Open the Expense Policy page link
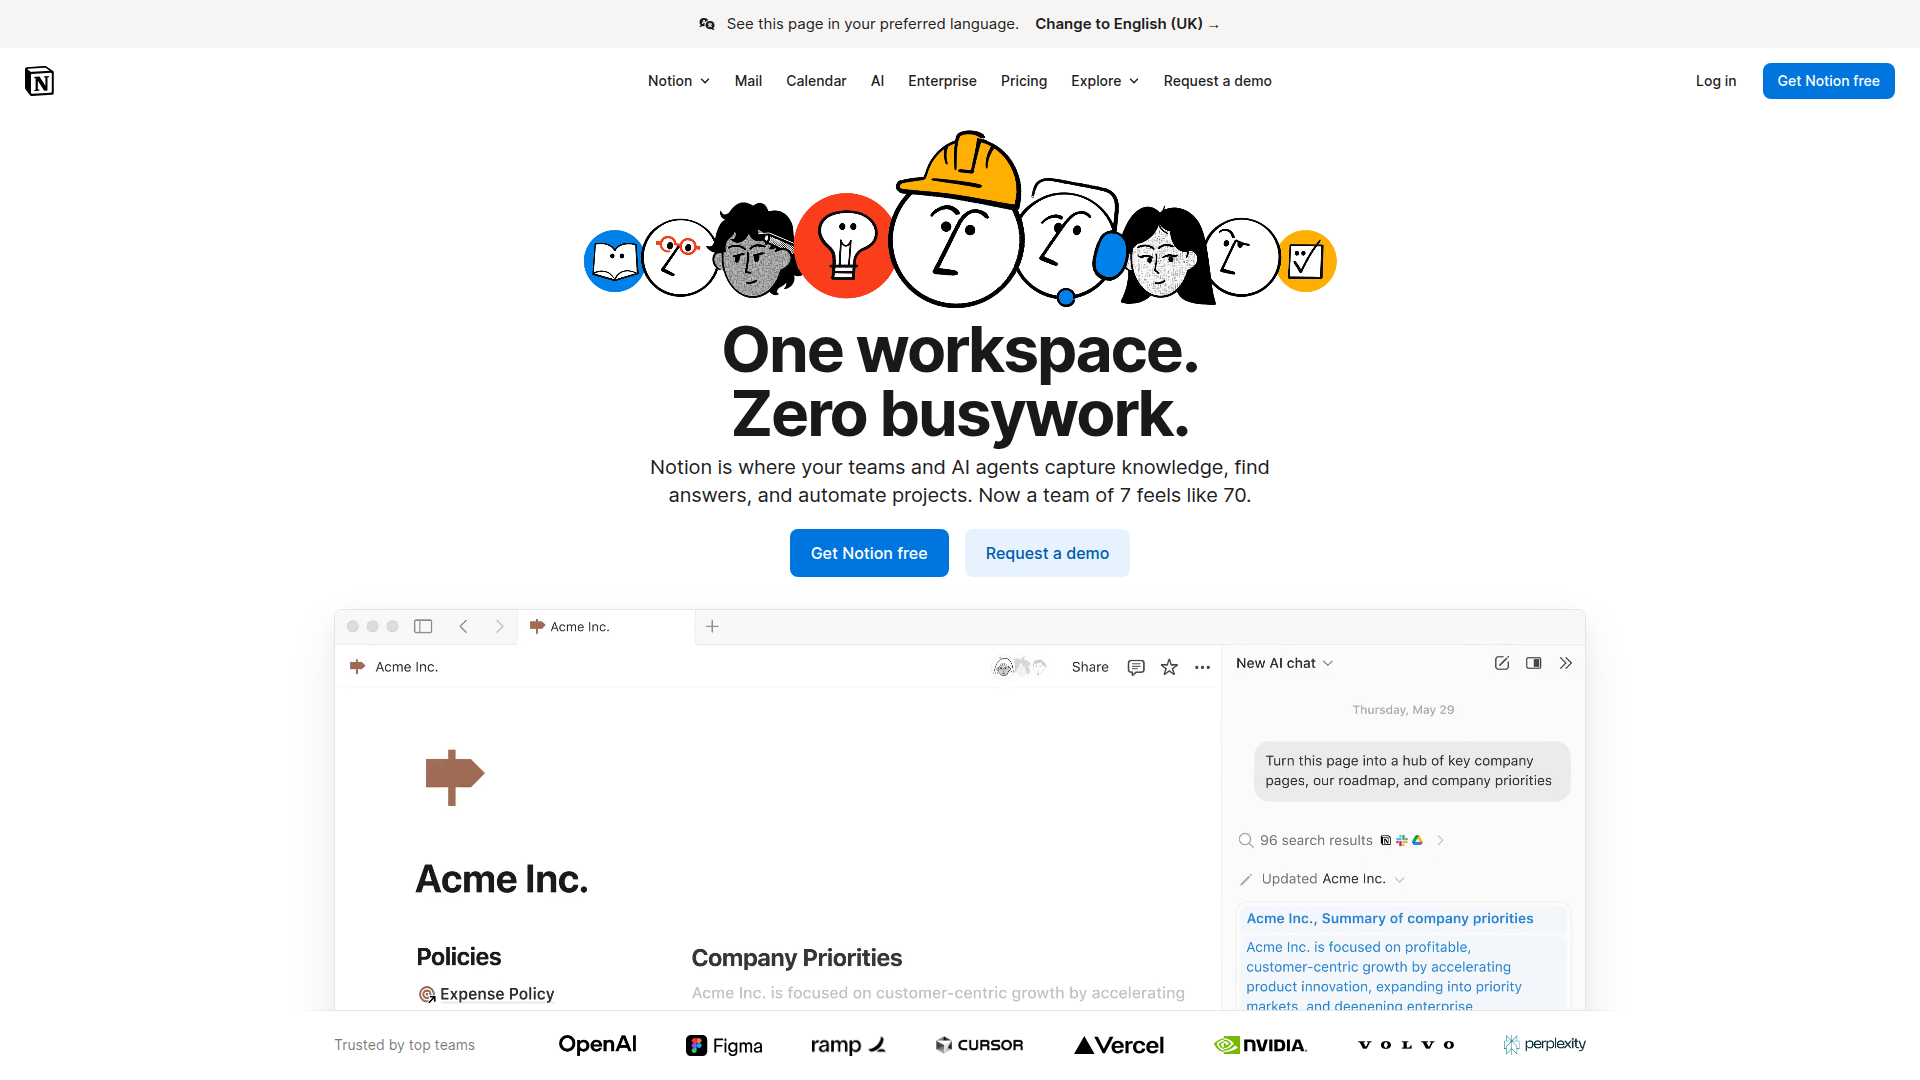 497,994
